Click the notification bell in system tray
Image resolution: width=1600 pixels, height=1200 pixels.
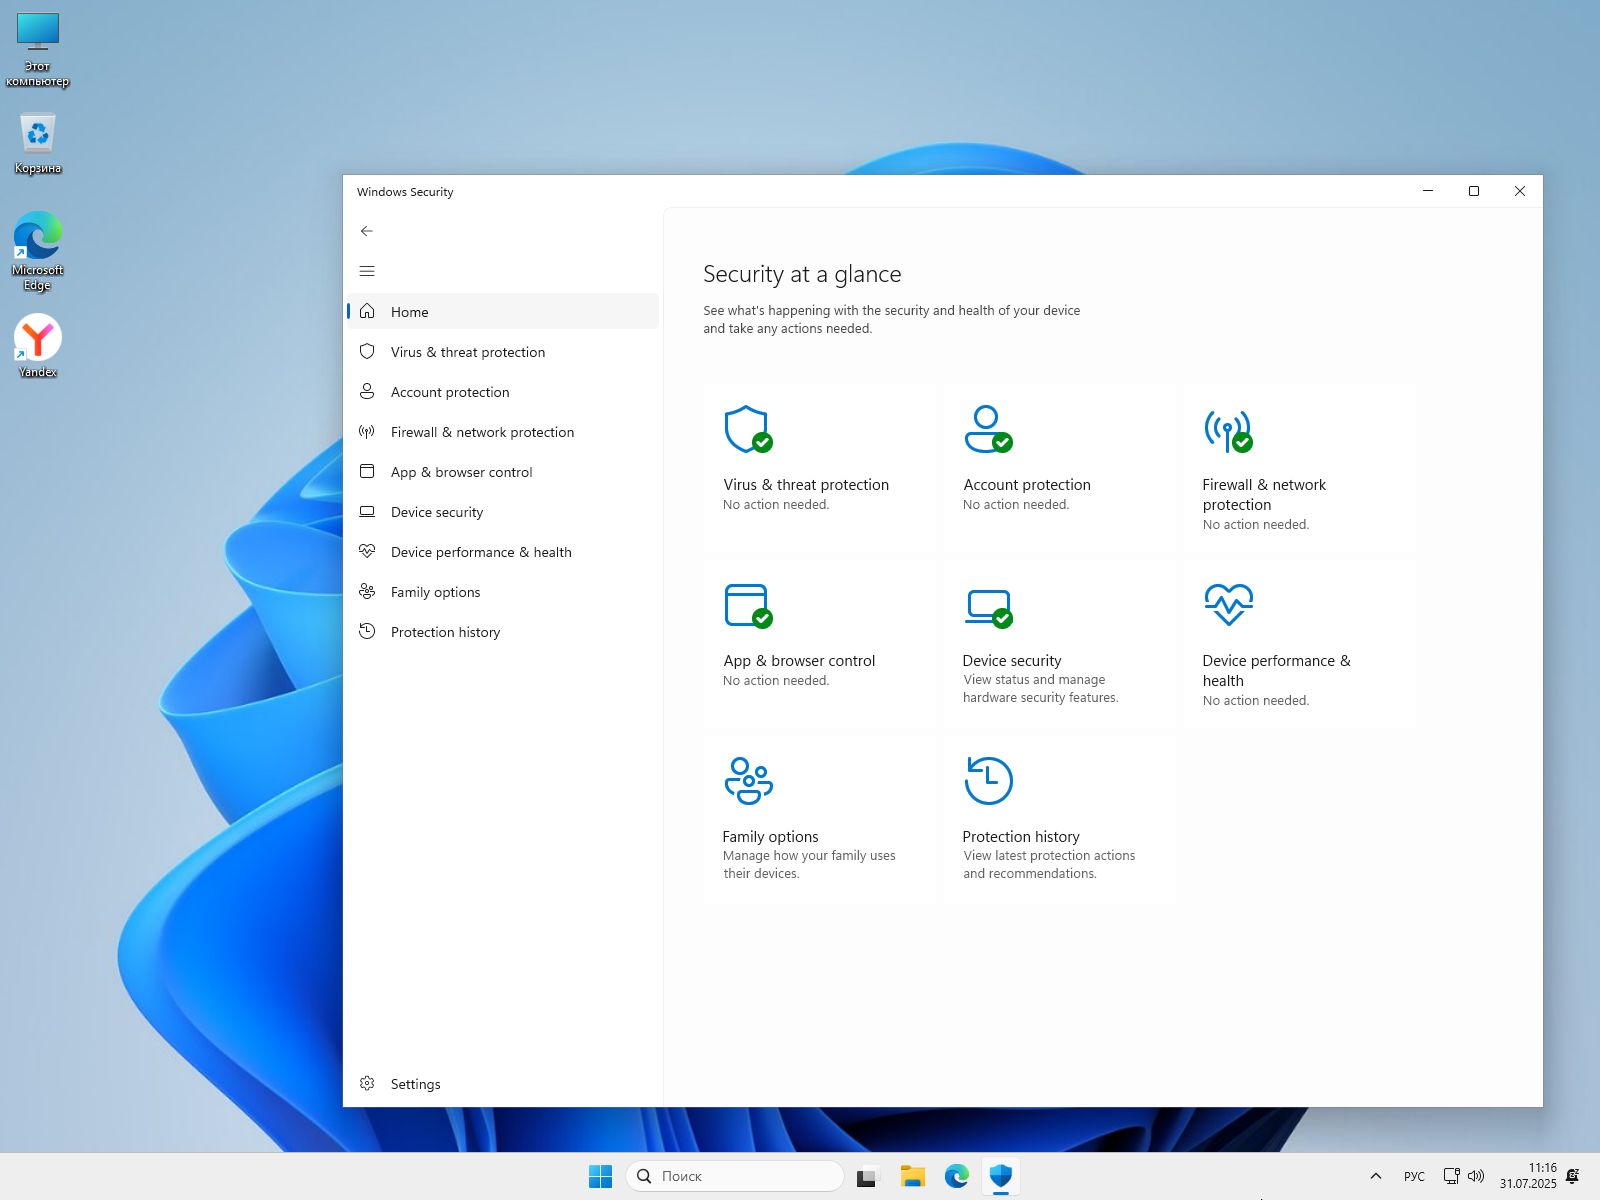[x=1573, y=1176]
